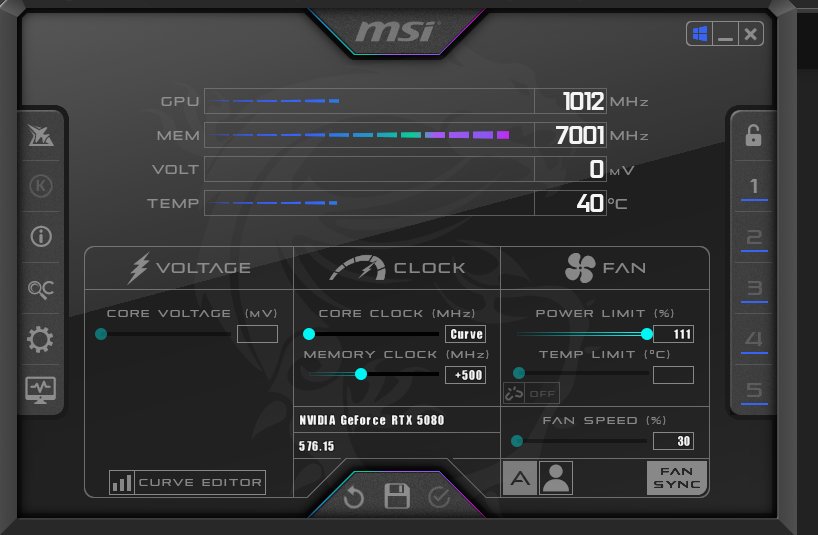Open the system information 'i' icon

(41, 236)
